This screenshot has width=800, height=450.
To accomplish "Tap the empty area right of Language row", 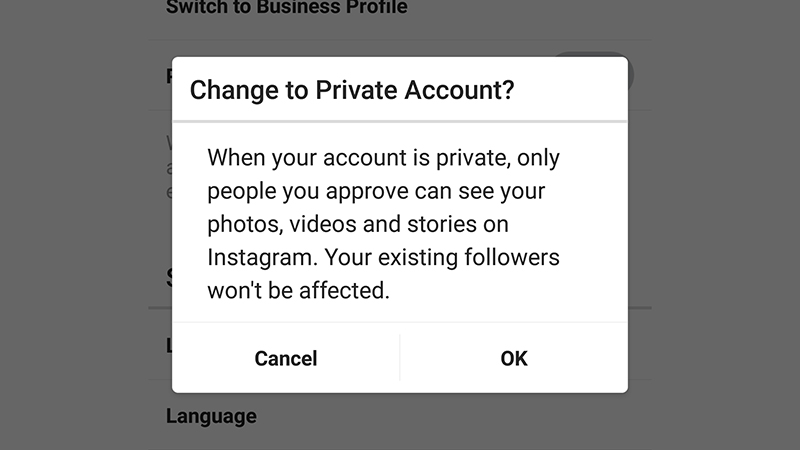I will pos(454,416).
